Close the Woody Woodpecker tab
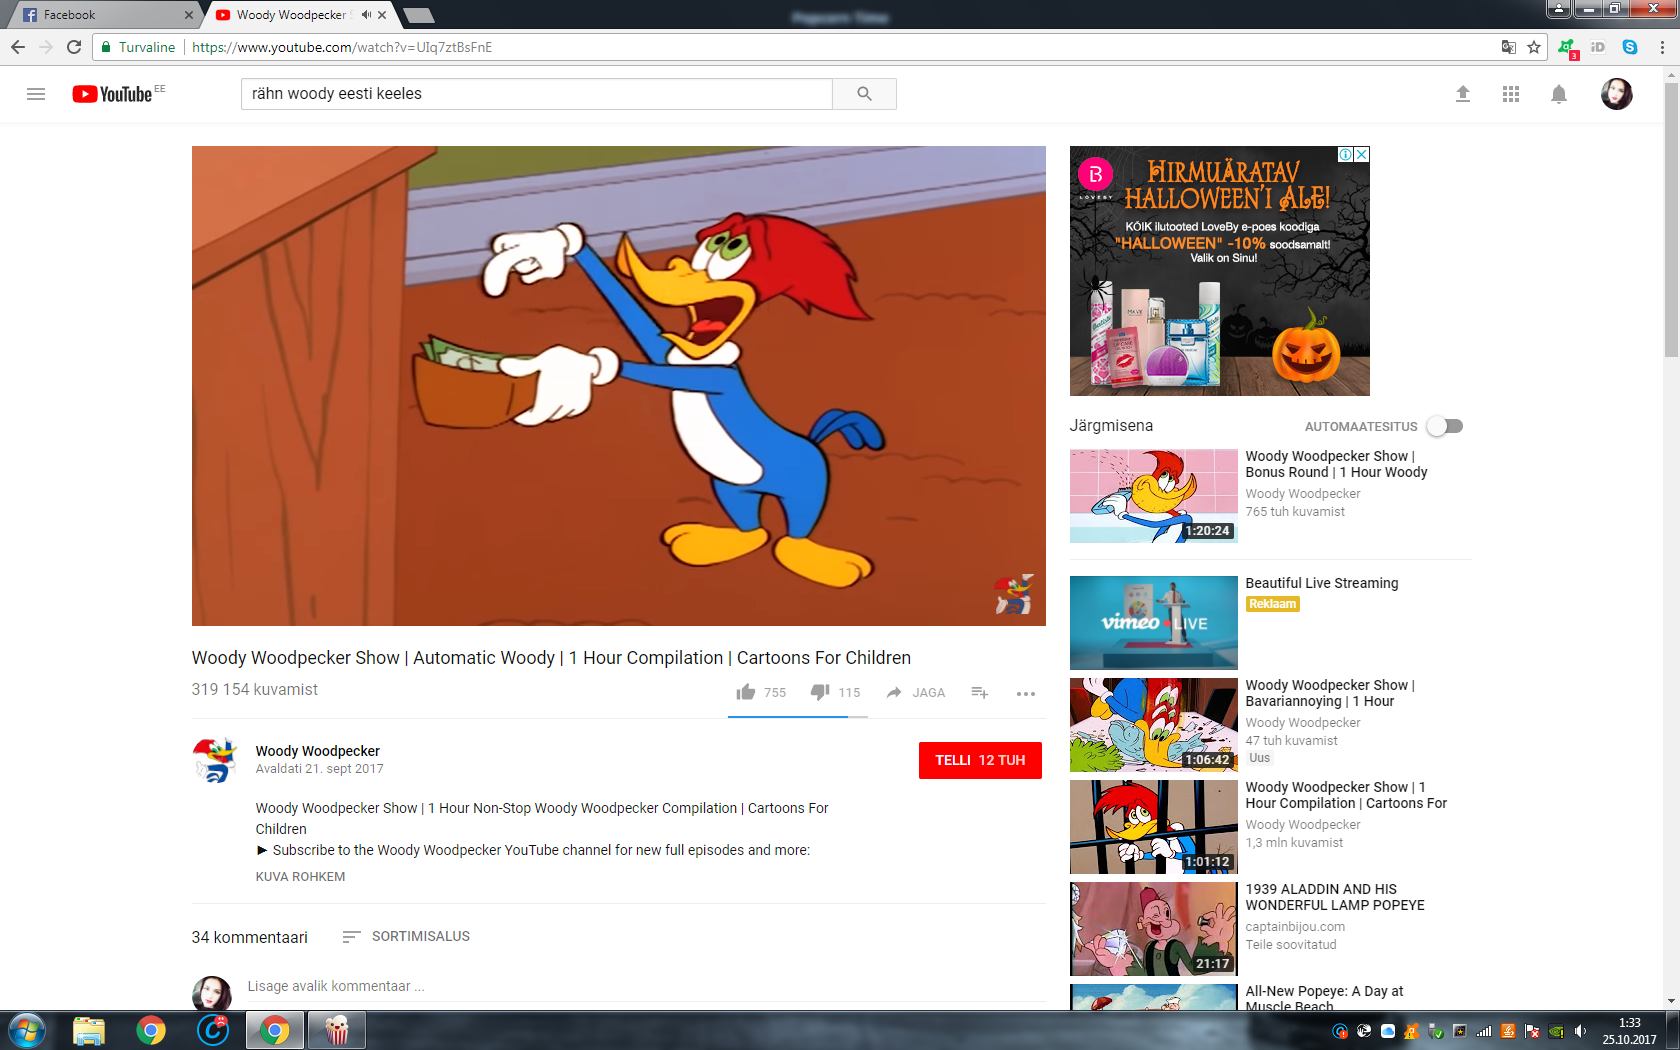The width and height of the screenshot is (1680, 1050). point(382,15)
